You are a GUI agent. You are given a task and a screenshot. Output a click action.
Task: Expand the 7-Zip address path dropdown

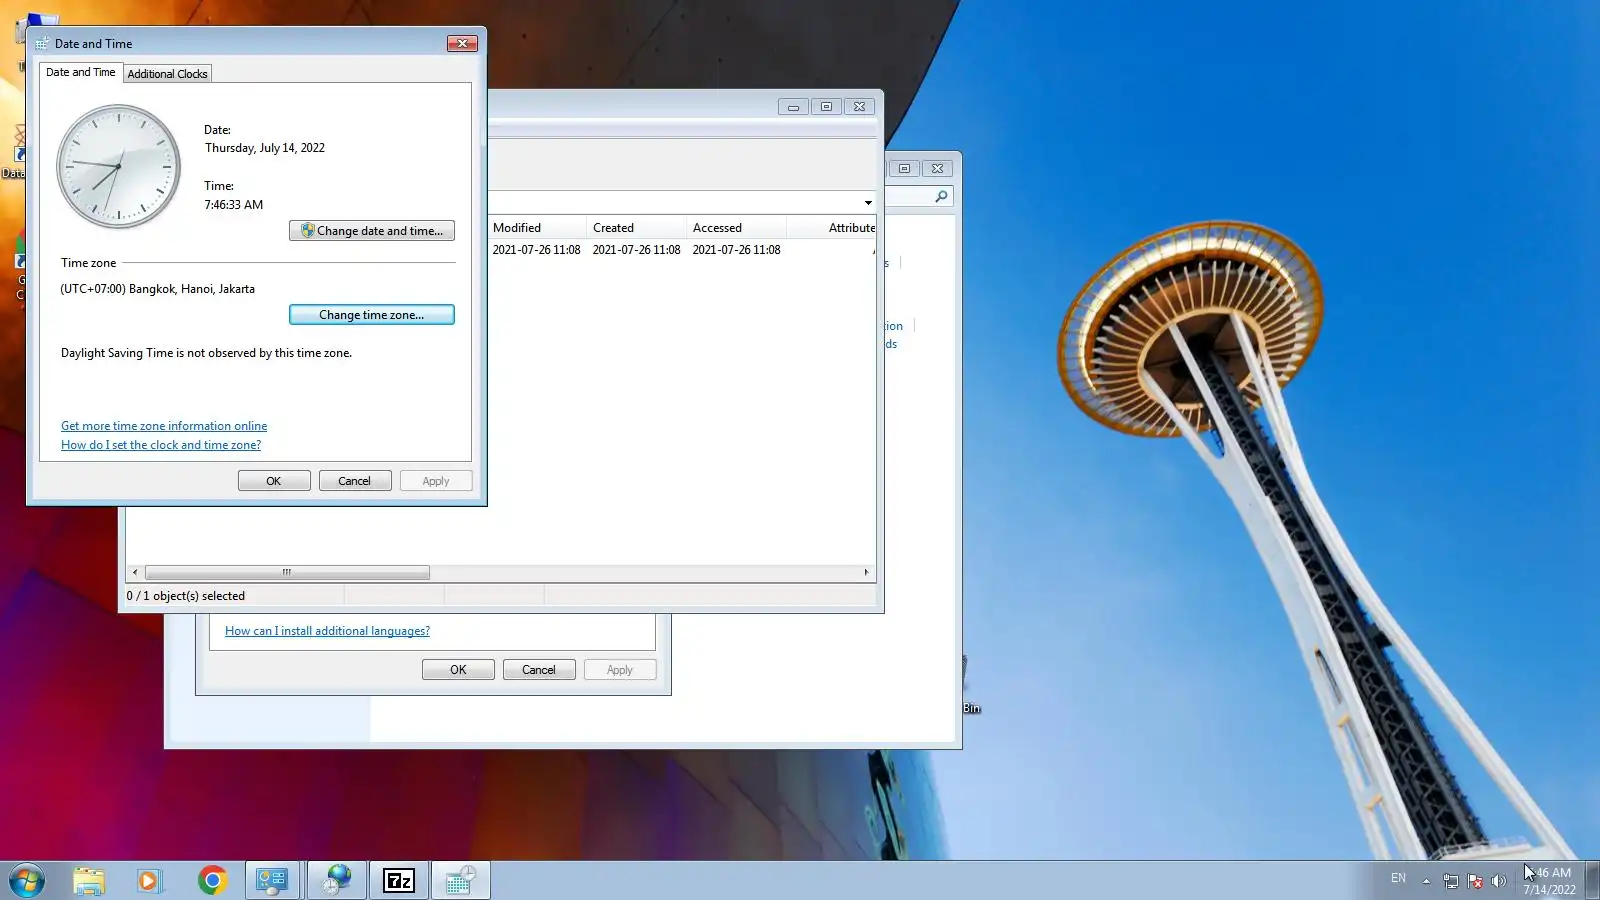[x=868, y=203]
